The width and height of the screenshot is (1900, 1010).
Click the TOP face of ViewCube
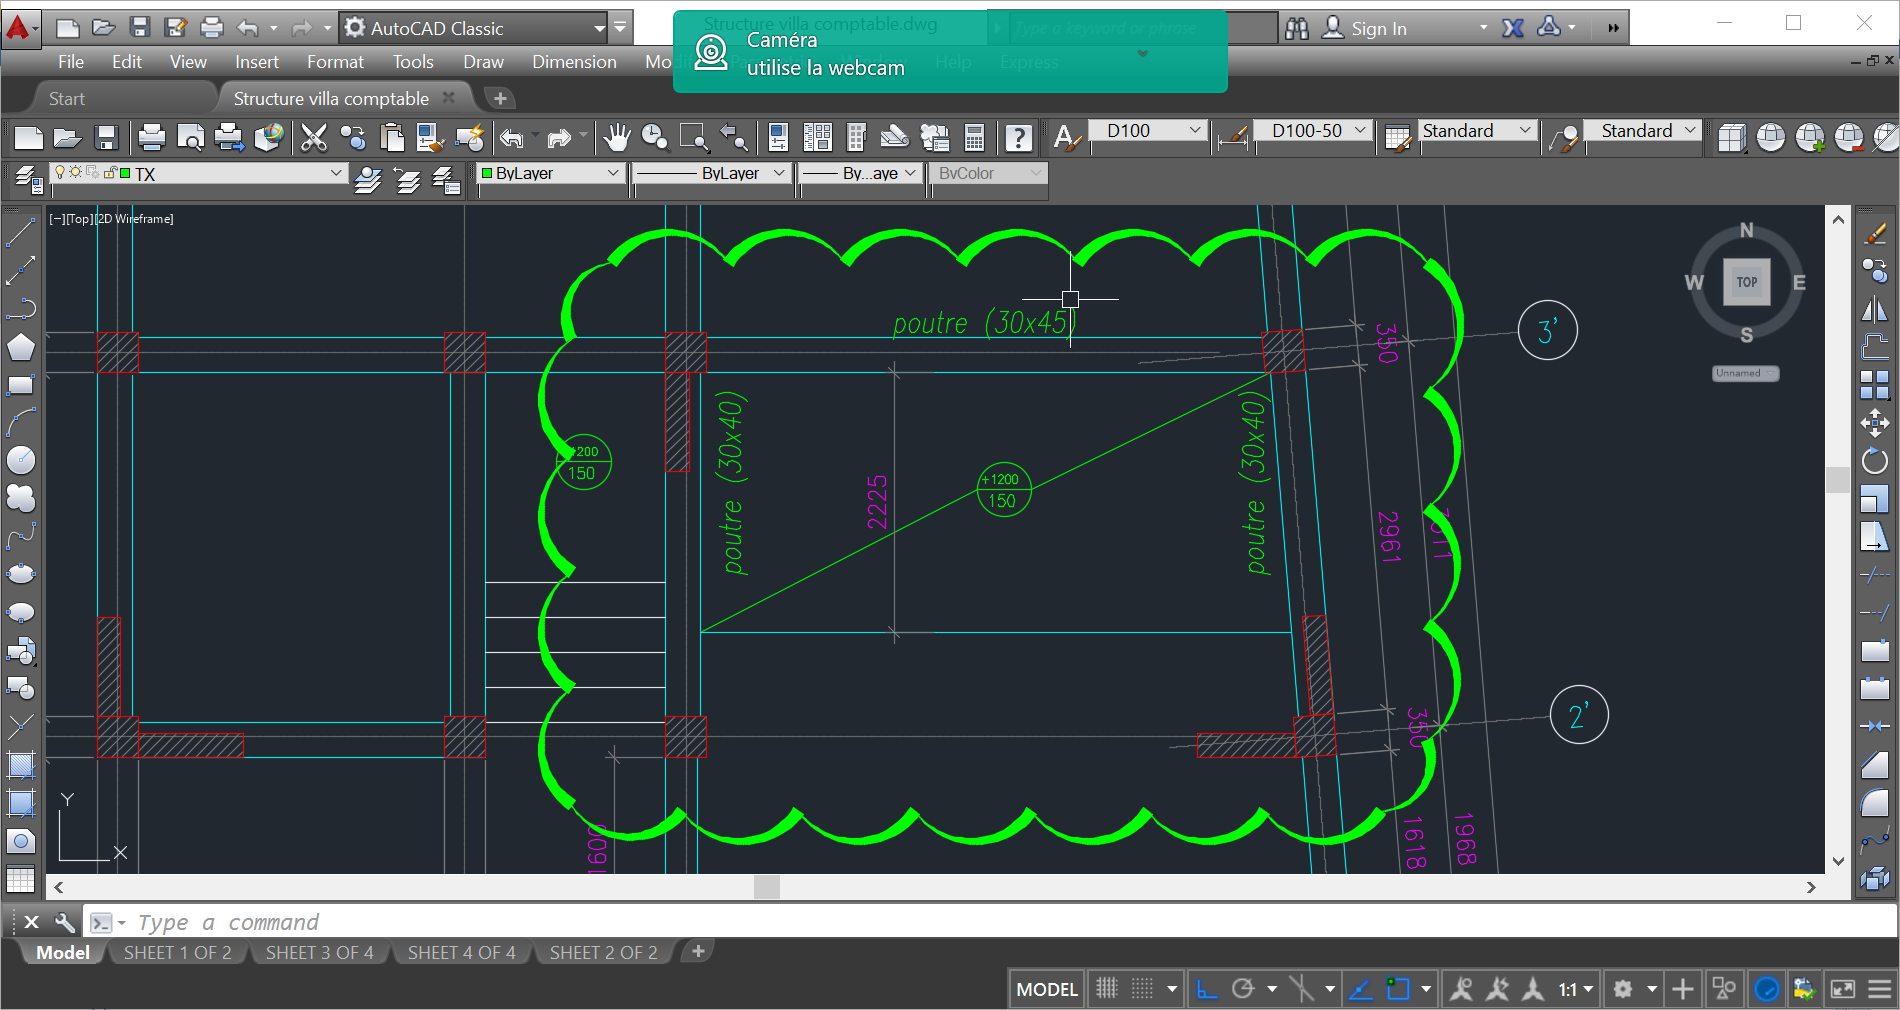(1746, 282)
